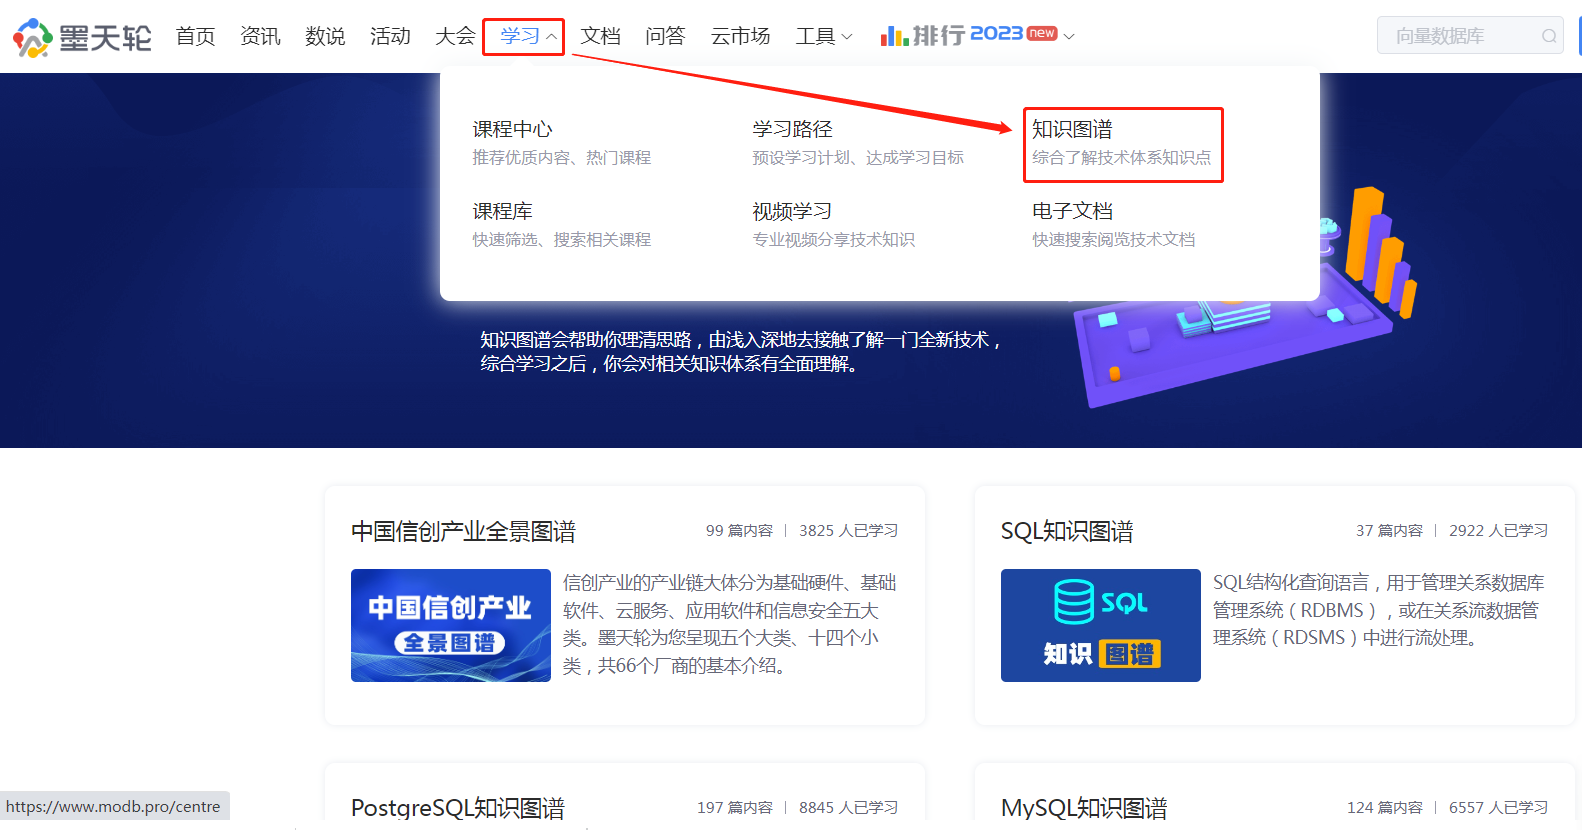This screenshot has width=1582, height=830.
Task: Click the 8845 人已学习 count
Action: (x=848, y=808)
